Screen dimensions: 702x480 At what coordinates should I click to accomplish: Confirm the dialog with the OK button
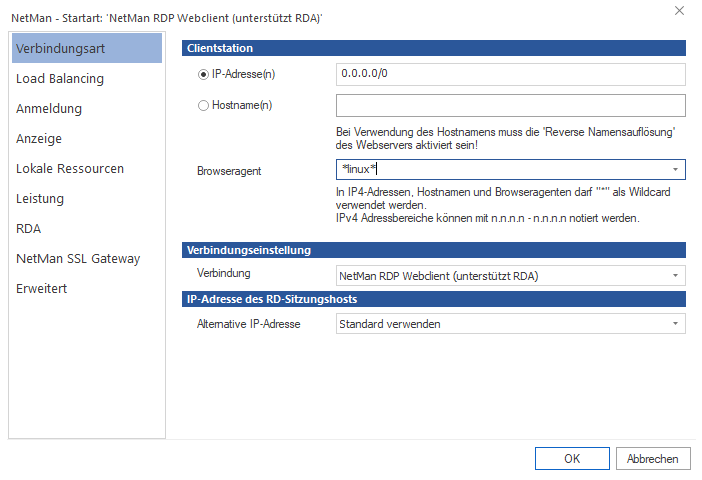coord(572,458)
